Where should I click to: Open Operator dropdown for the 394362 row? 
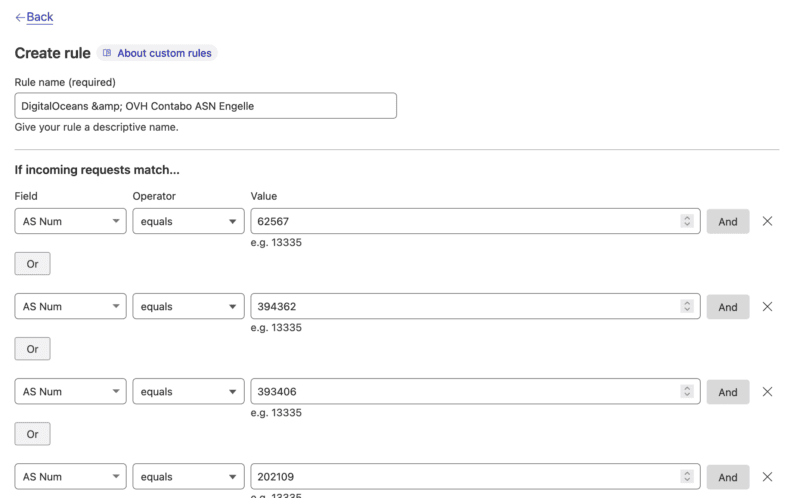188,307
